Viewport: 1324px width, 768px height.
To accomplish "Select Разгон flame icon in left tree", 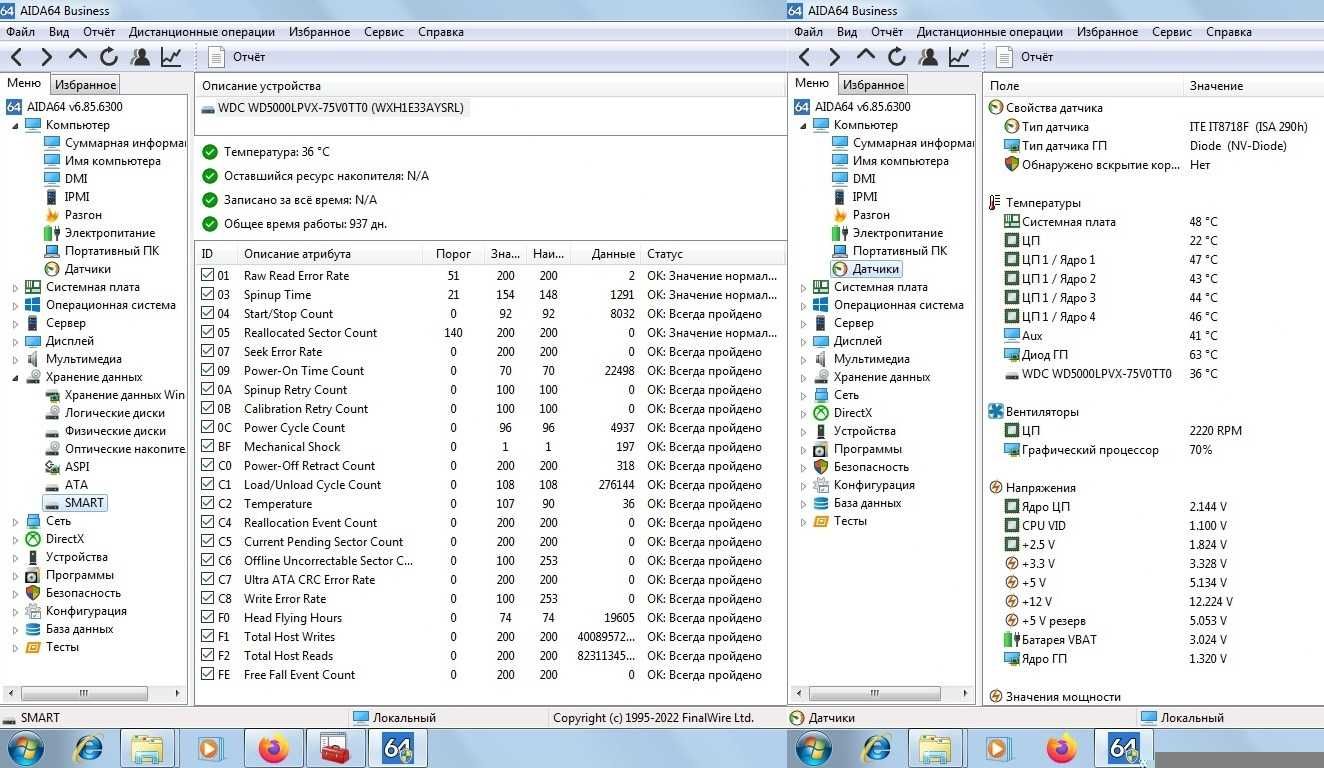I will pyautogui.click(x=53, y=215).
